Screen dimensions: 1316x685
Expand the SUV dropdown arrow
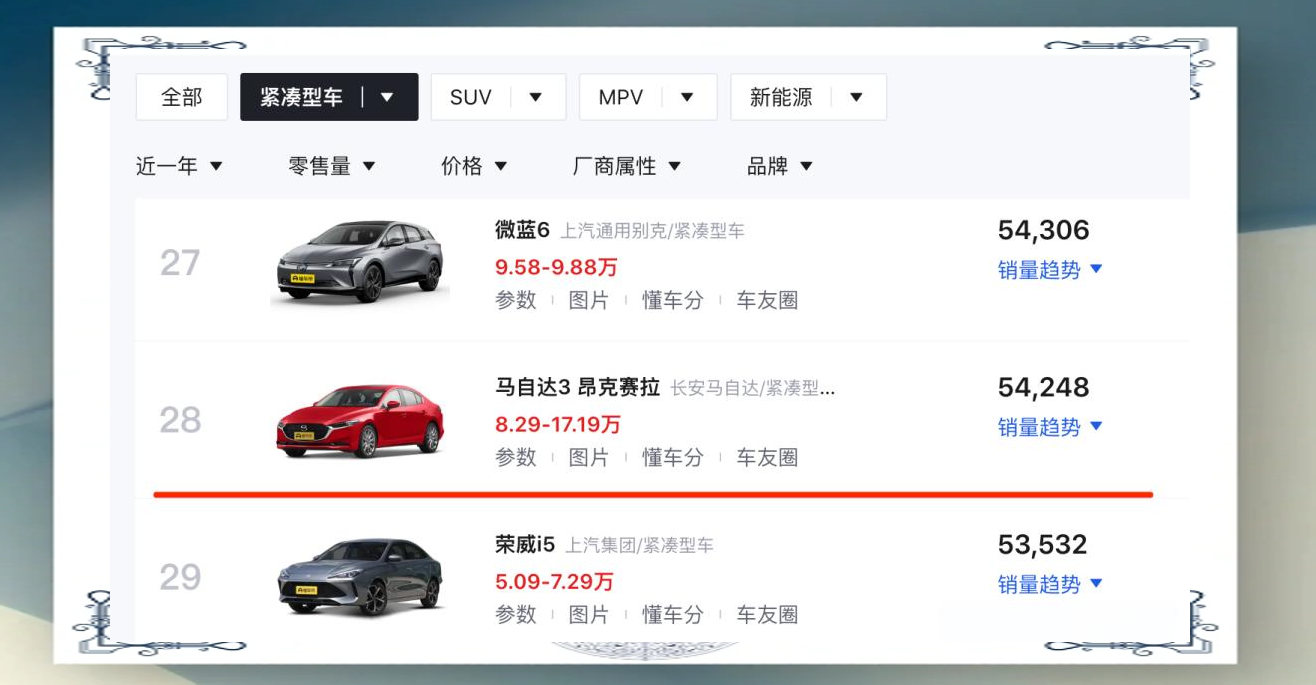click(x=535, y=98)
